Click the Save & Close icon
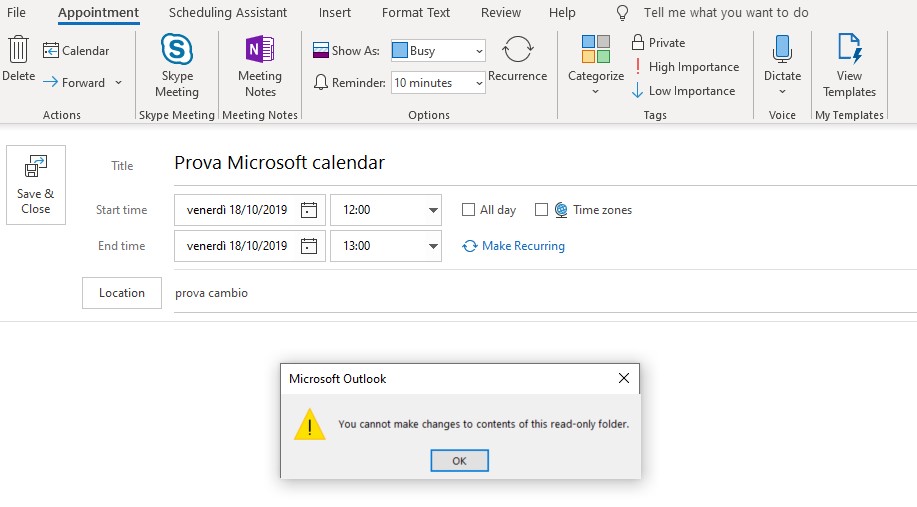The width and height of the screenshot is (917, 507). [x=36, y=167]
